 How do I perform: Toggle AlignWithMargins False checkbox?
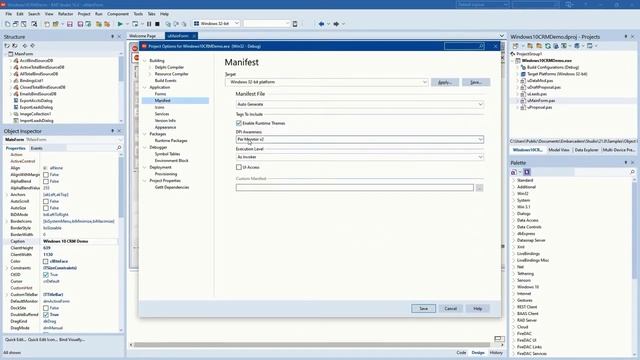tap(46, 175)
